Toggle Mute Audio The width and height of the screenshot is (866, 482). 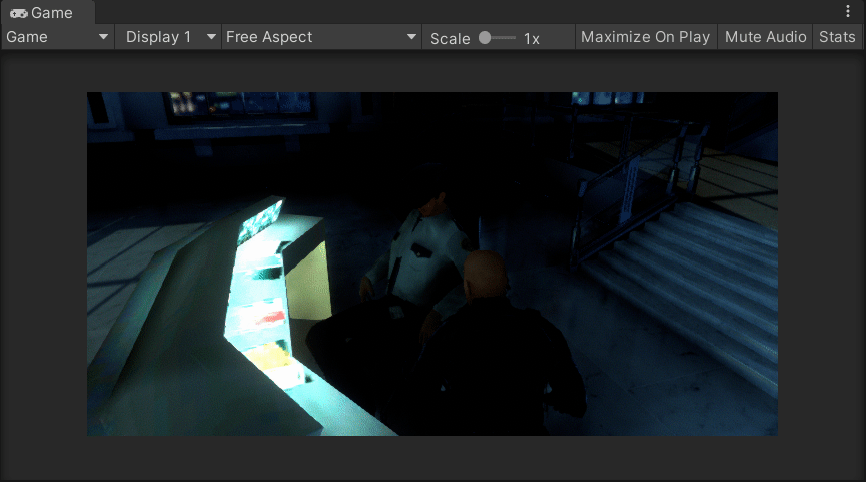[765, 37]
